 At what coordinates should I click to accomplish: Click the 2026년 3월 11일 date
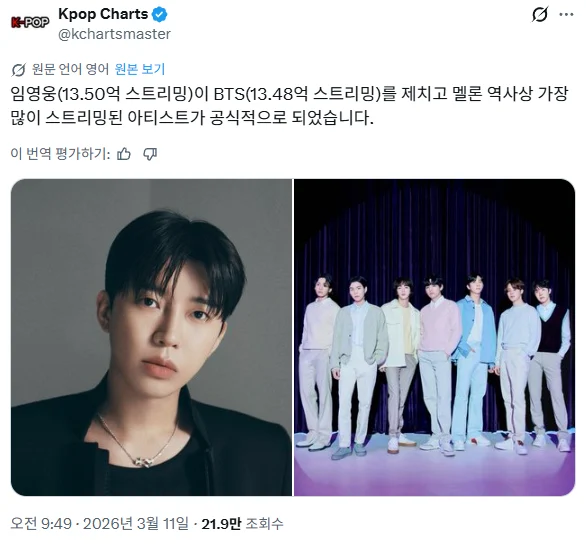click(x=136, y=523)
